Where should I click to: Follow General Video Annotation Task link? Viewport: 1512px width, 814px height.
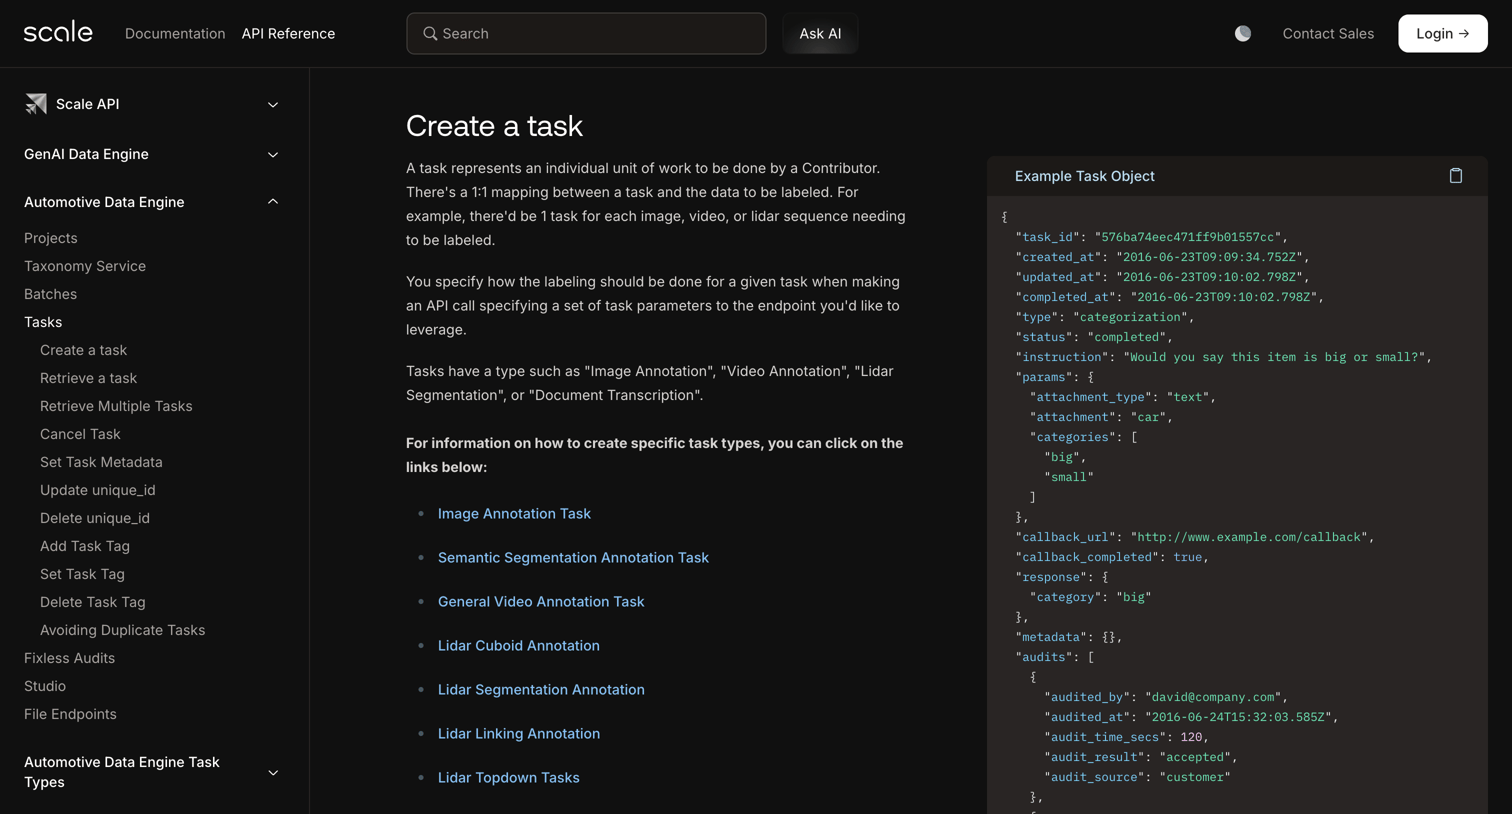[541, 602]
